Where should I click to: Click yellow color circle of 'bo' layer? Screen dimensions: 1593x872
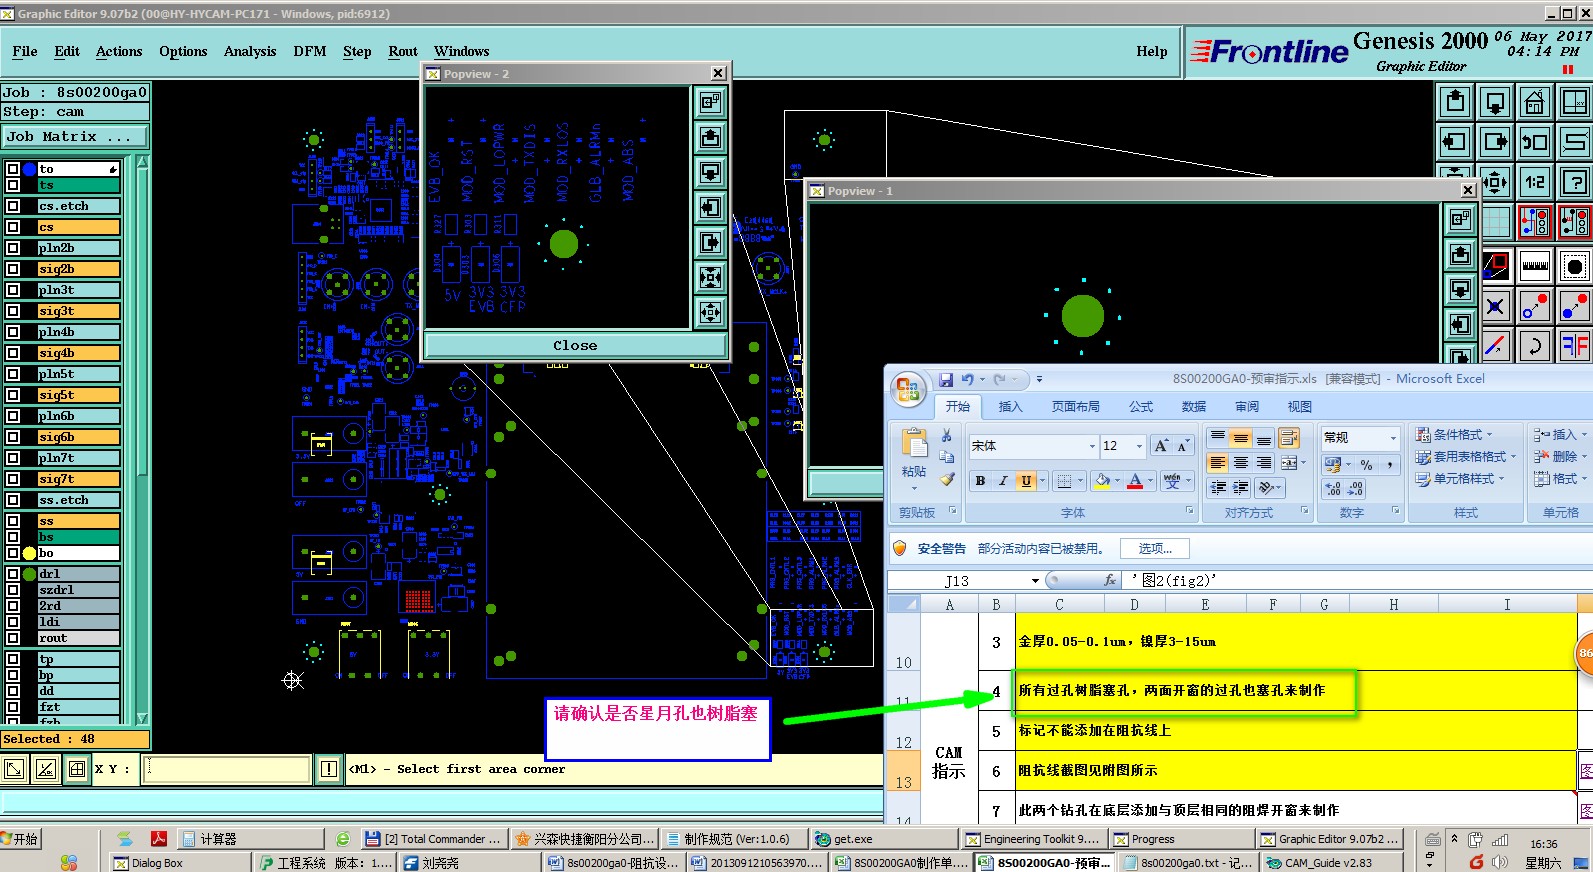[29, 553]
